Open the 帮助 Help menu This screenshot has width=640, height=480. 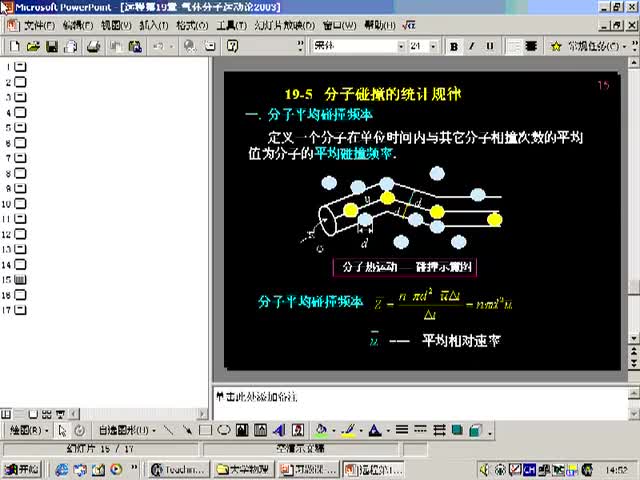coord(380,26)
